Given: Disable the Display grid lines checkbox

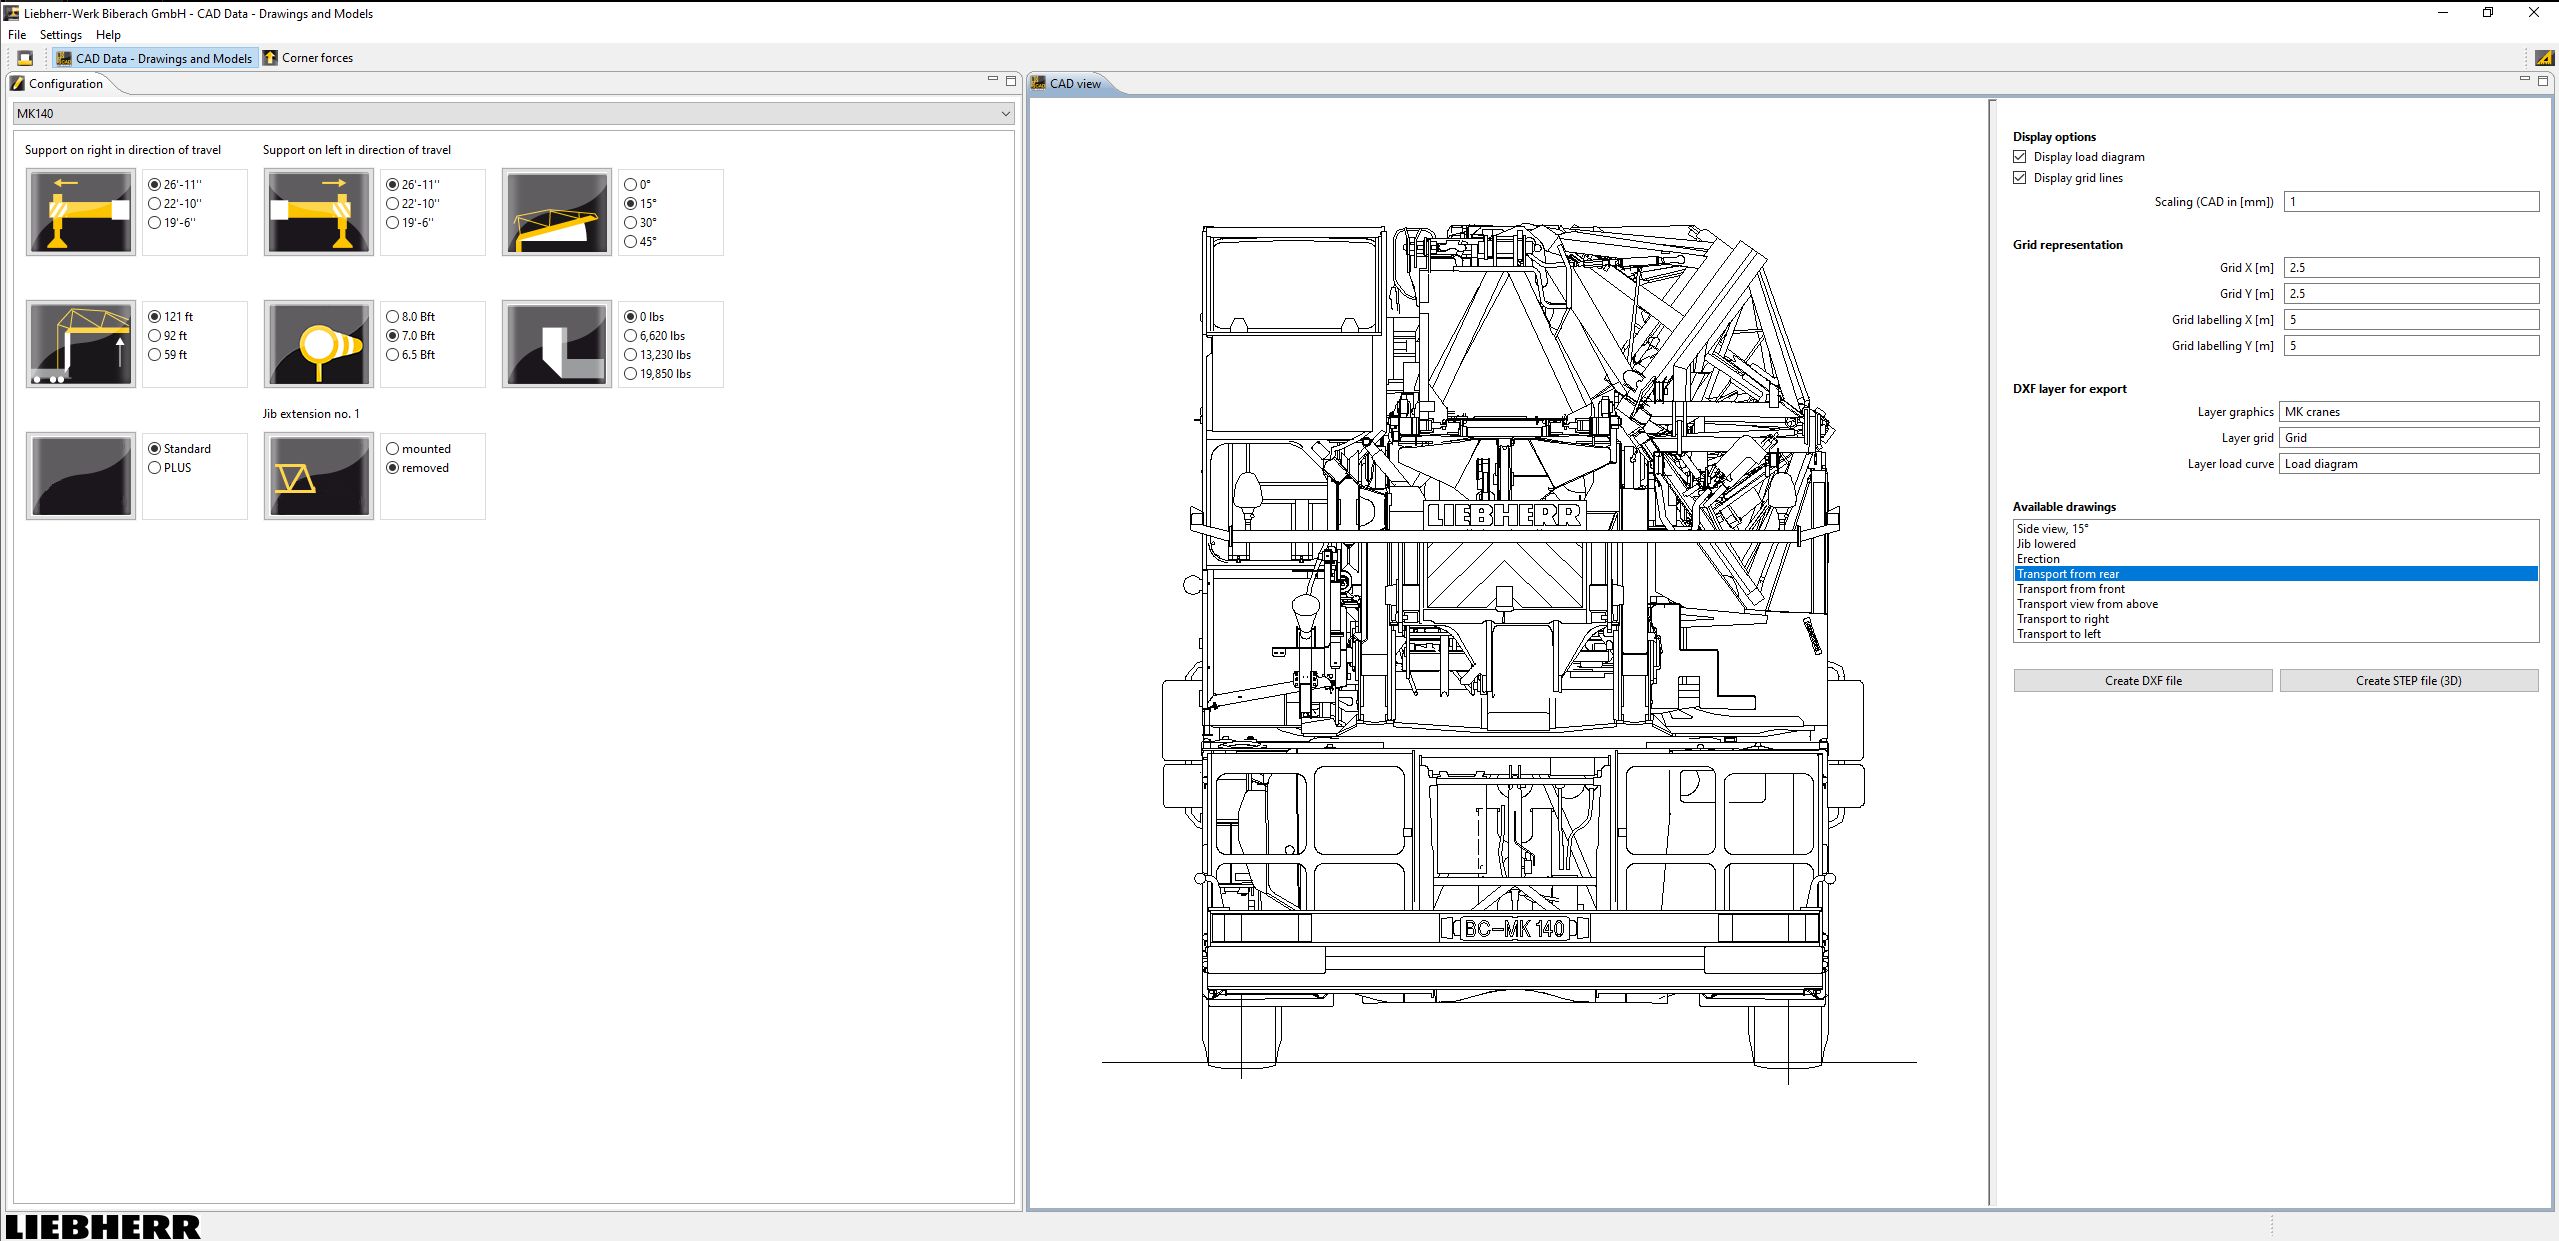Looking at the screenshot, I should (2019, 177).
